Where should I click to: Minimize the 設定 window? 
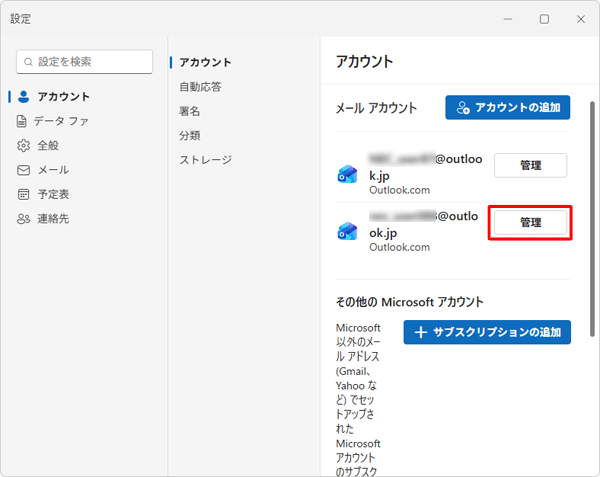click(x=508, y=19)
